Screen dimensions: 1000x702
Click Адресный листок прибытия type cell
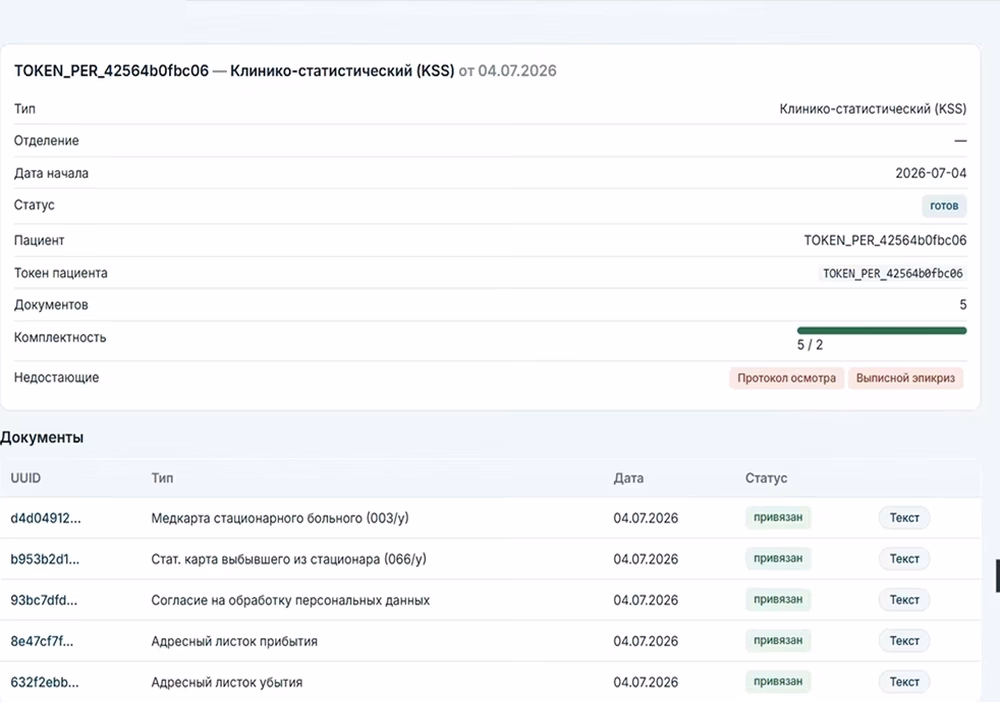(234, 641)
